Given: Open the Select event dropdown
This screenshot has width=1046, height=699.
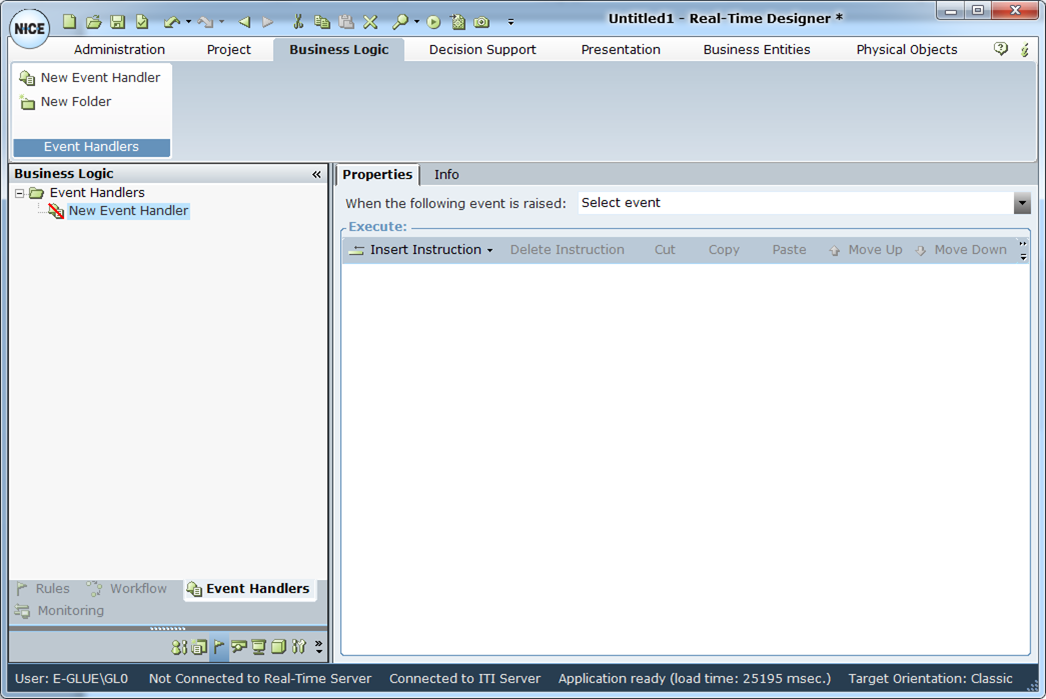Looking at the screenshot, I should pyautogui.click(x=1022, y=203).
